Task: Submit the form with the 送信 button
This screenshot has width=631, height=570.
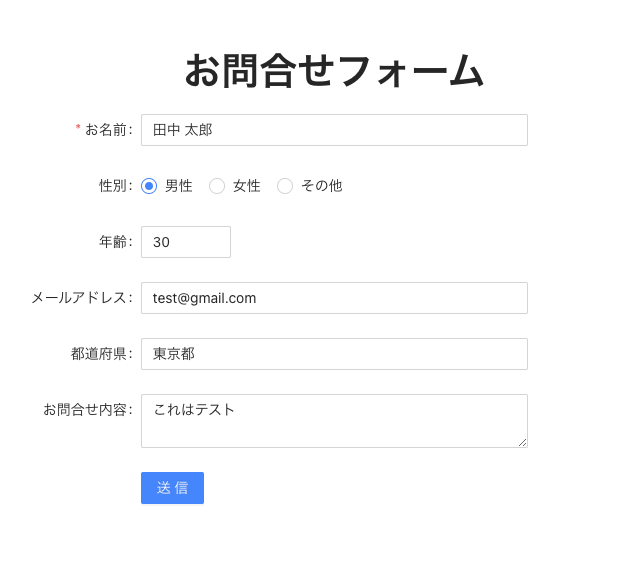Action: point(172,488)
